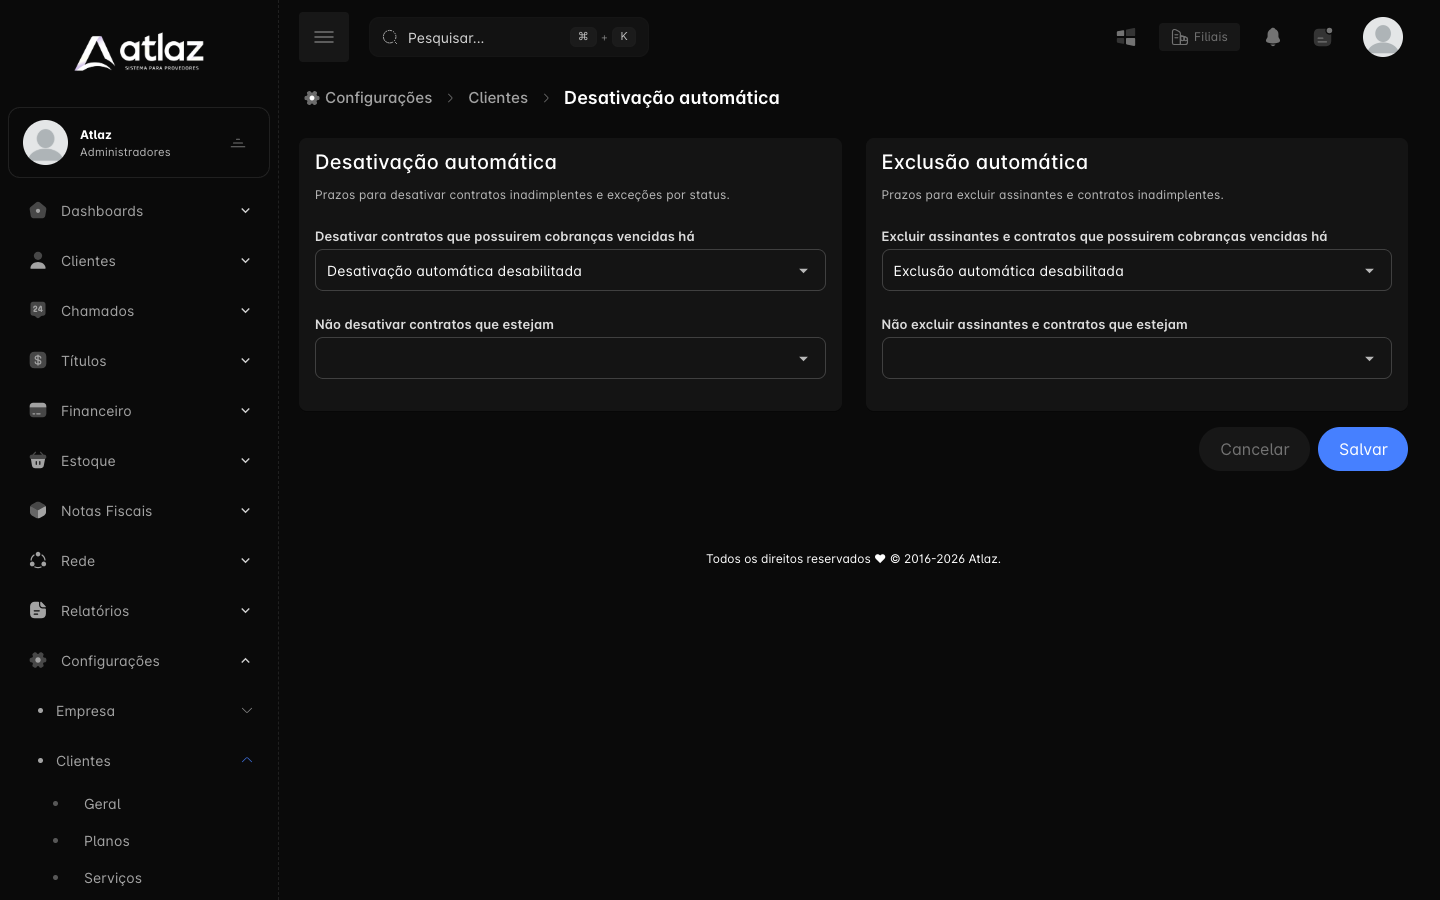
Task: Click the Clientes person icon
Action: pyautogui.click(x=38, y=260)
